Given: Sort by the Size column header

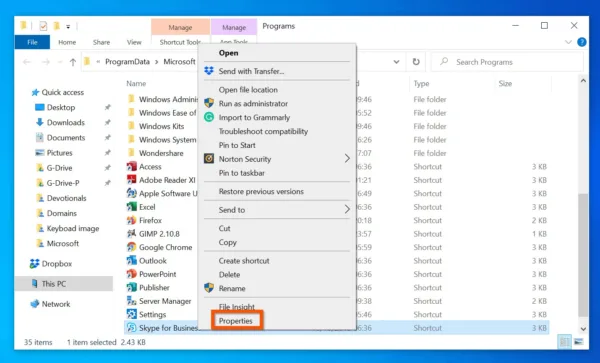Looking at the screenshot, I should [x=505, y=83].
